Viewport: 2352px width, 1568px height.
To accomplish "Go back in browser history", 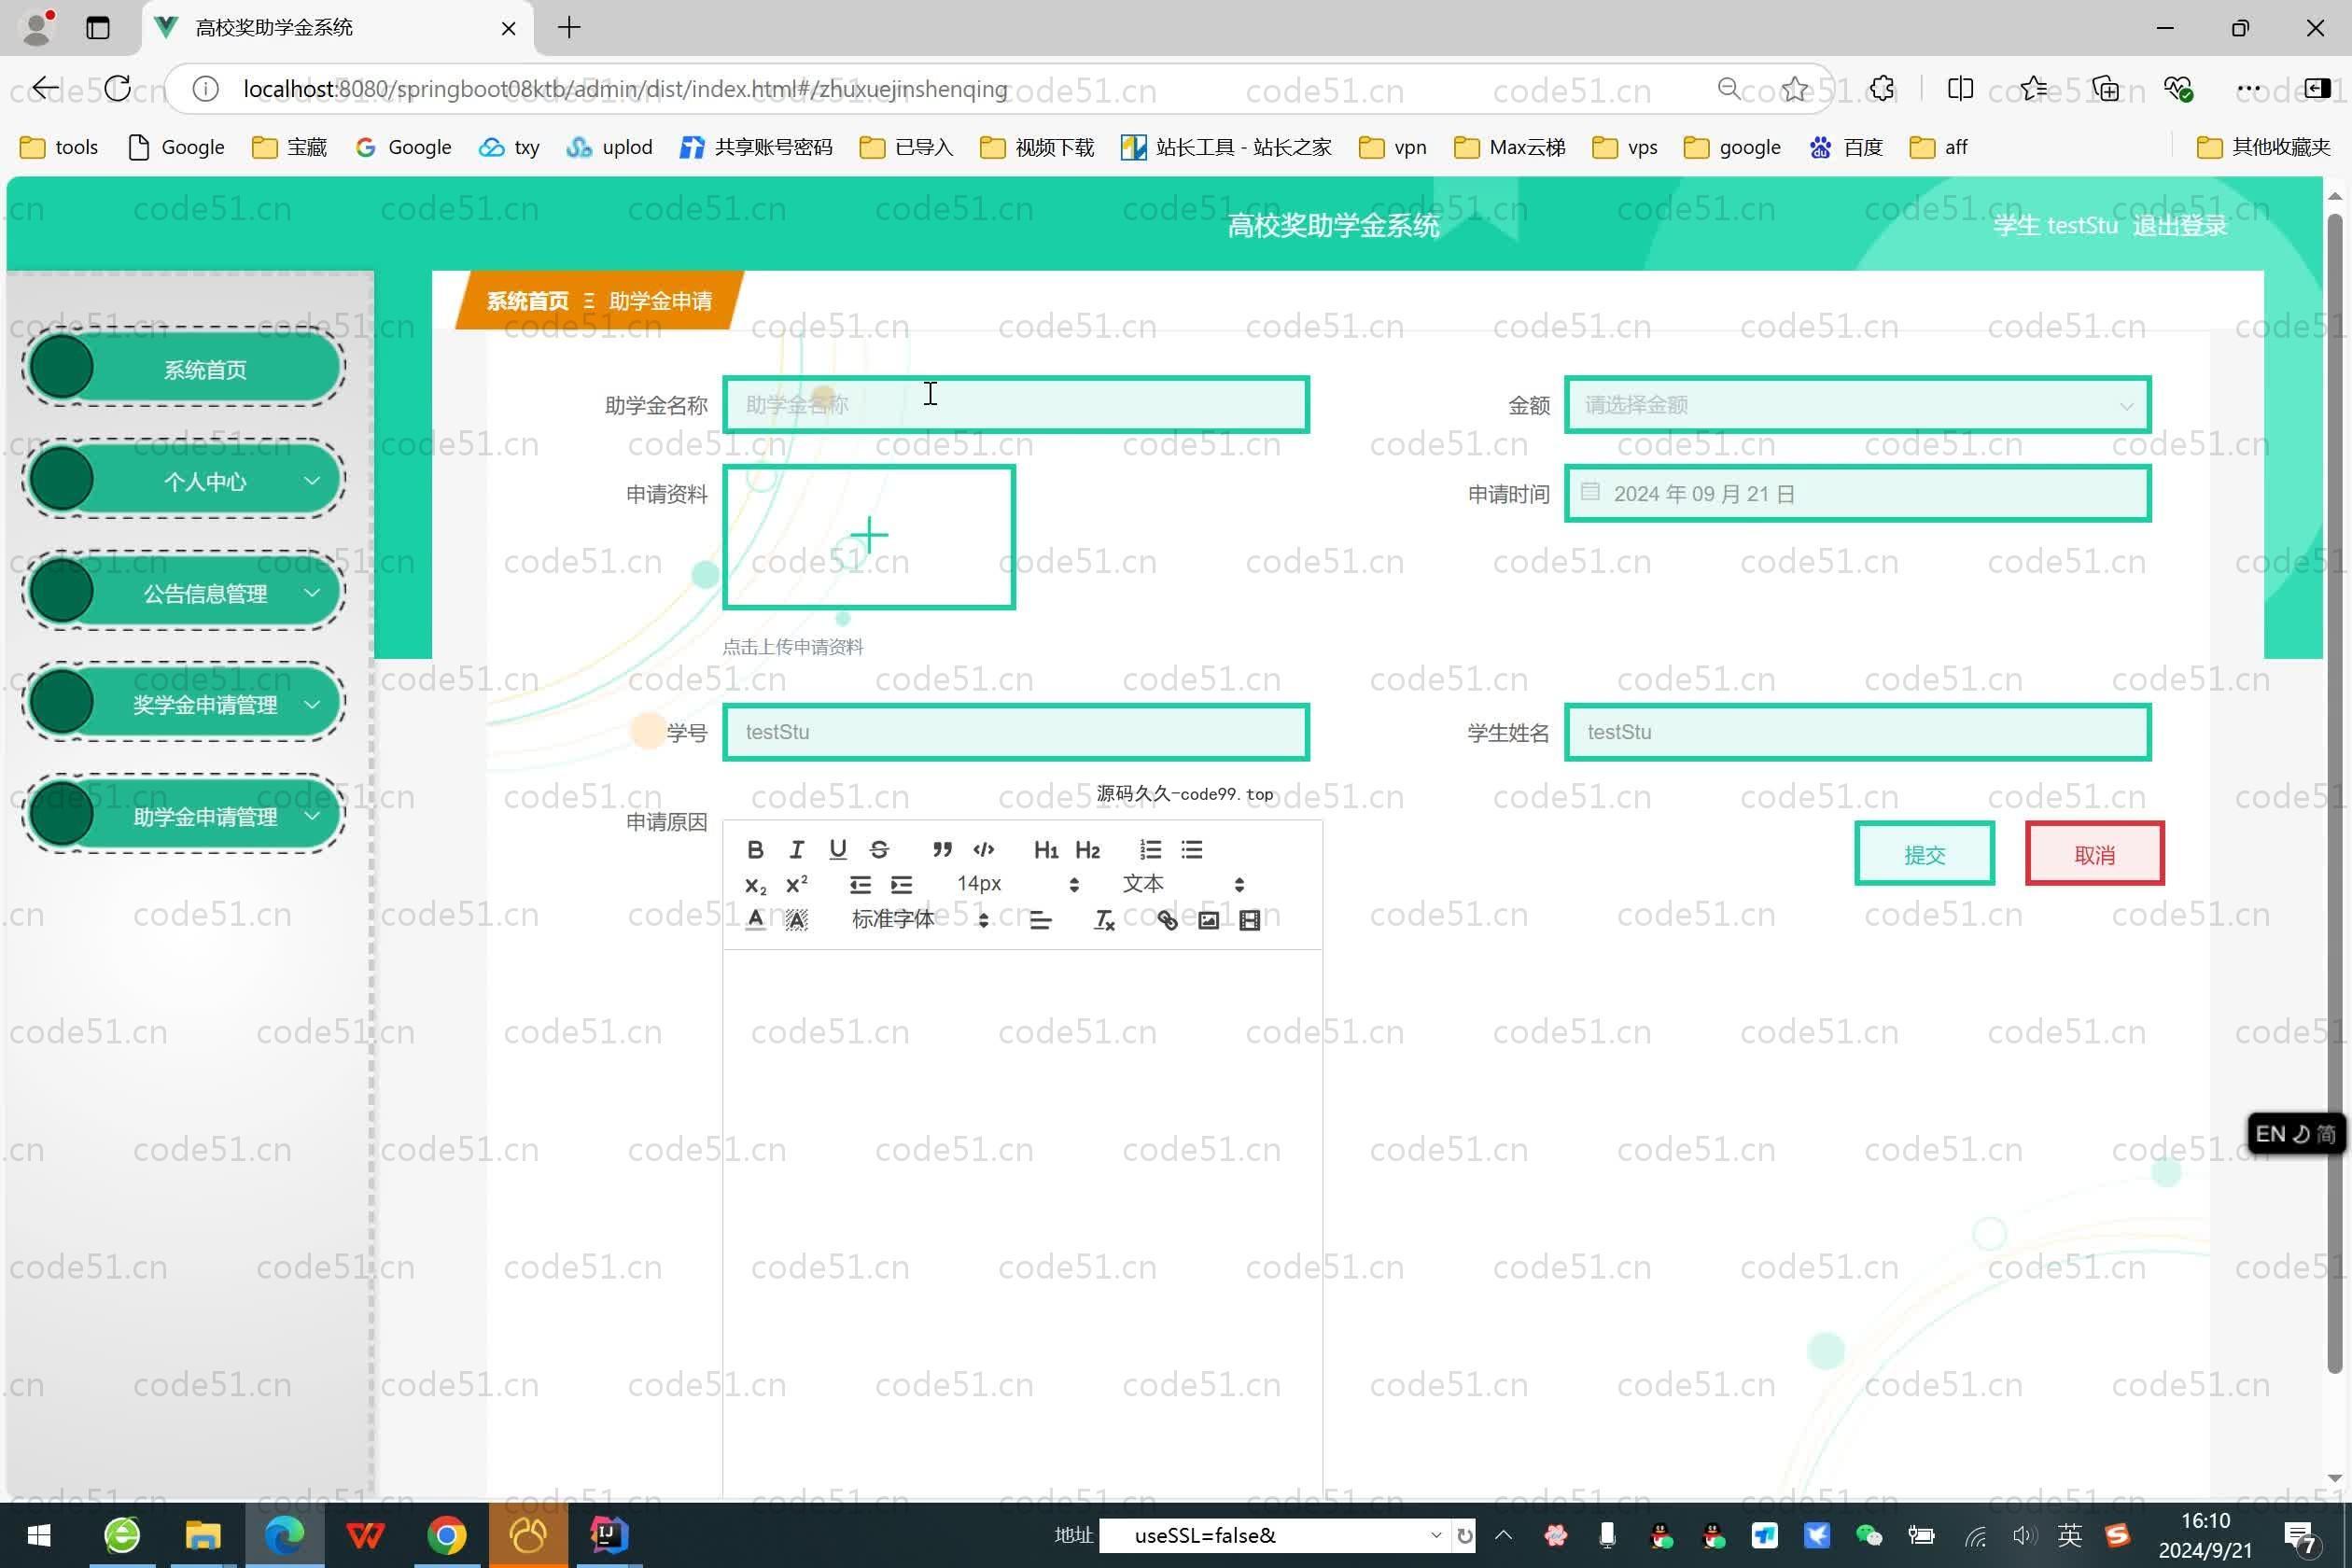I will (x=45, y=89).
